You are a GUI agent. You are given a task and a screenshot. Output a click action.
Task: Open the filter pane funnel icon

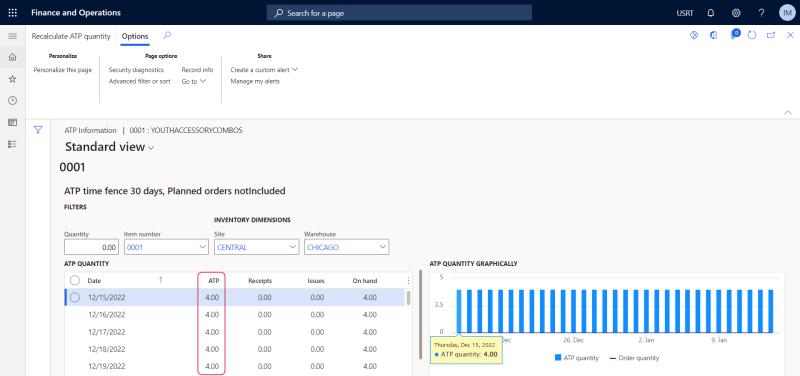(38, 130)
